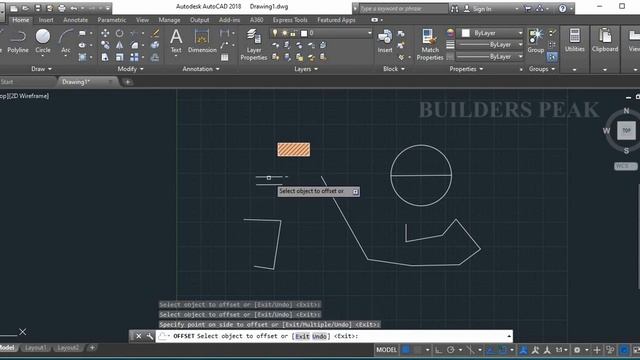The height and width of the screenshot is (360, 640).
Task: Select the Circle draw tool
Action: tap(43, 42)
